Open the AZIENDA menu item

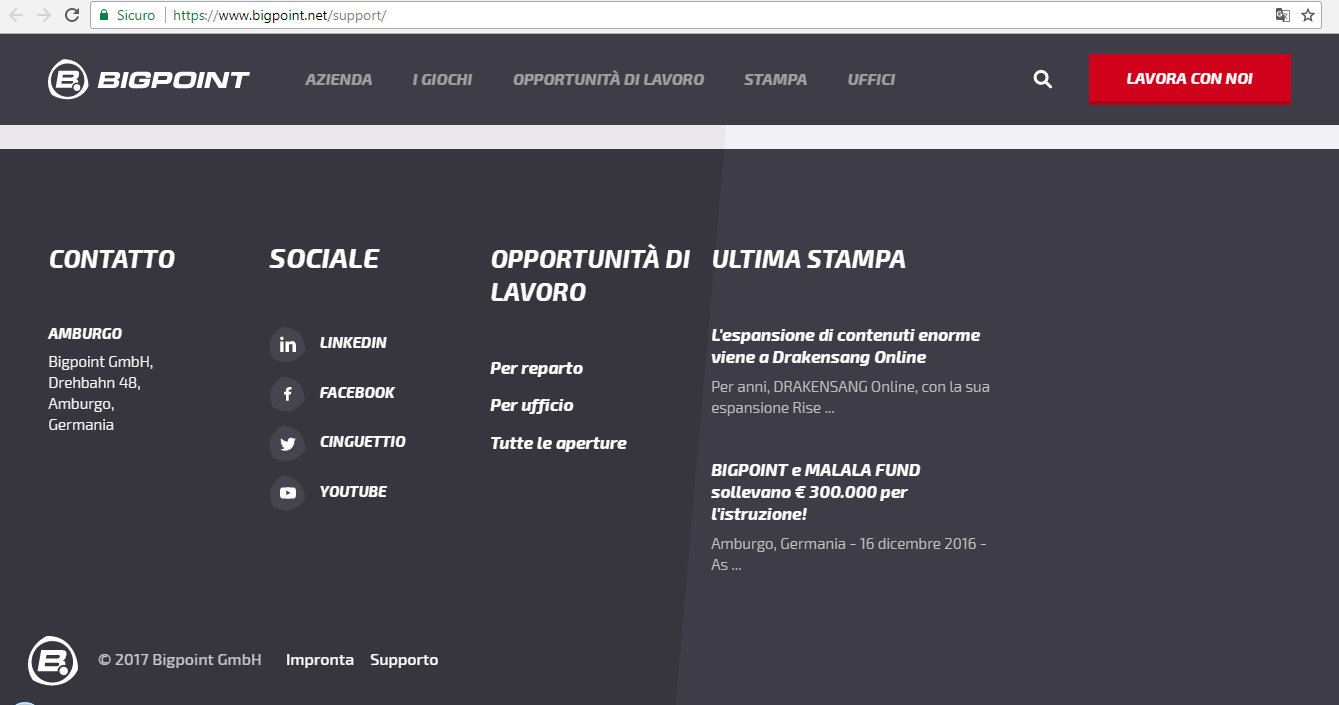(338, 80)
